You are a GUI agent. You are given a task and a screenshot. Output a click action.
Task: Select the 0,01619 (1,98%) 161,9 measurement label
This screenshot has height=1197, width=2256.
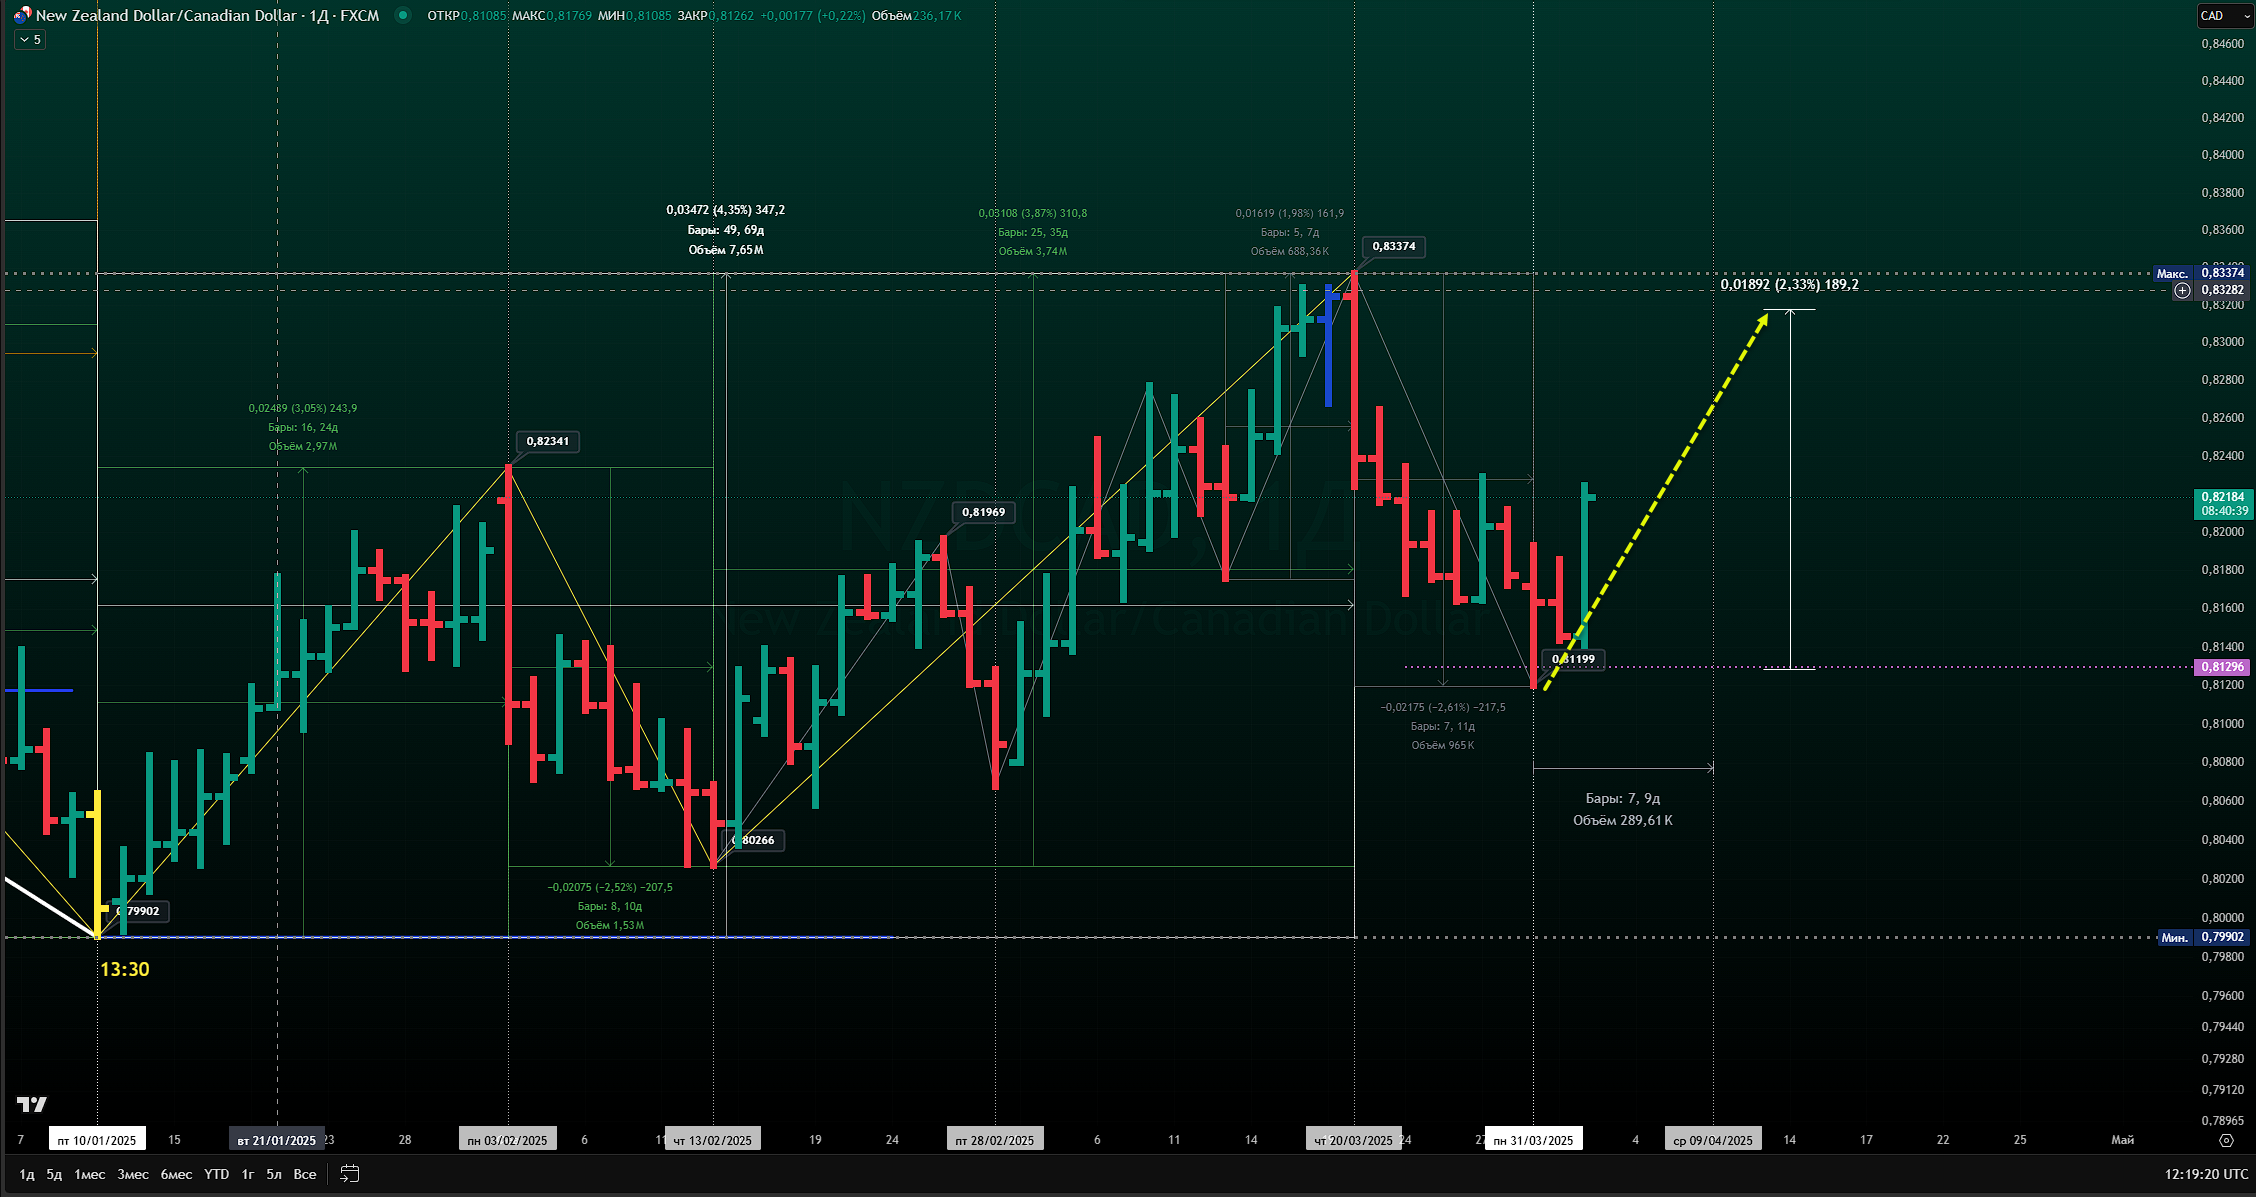pos(1290,213)
